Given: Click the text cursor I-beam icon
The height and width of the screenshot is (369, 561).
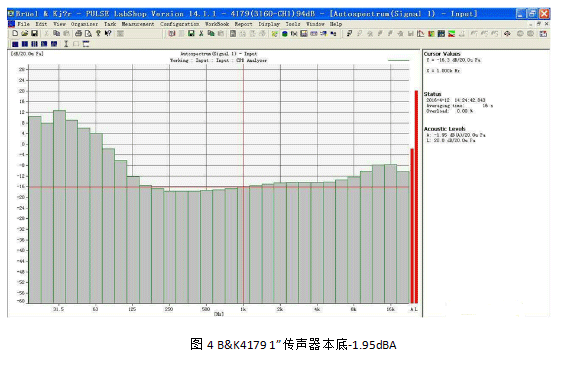Looking at the screenshot, I should coord(66,44).
